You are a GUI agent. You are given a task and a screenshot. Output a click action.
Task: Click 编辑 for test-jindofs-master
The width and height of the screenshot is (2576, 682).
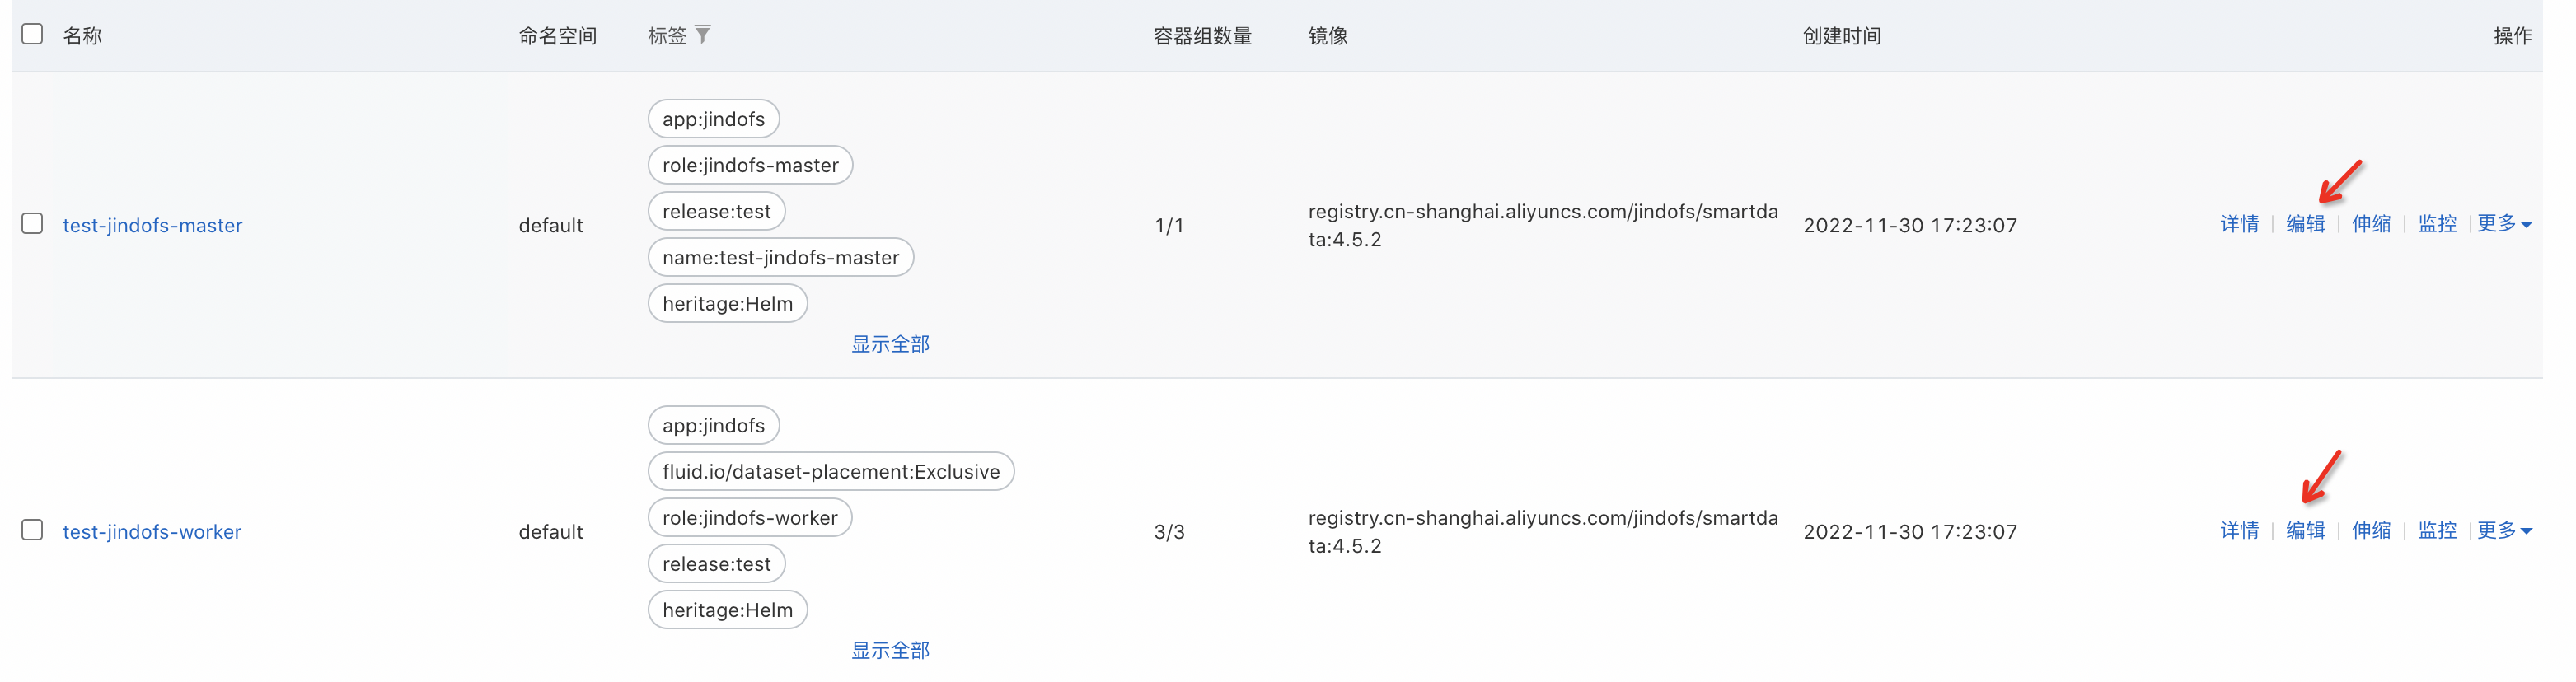(2304, 224)
